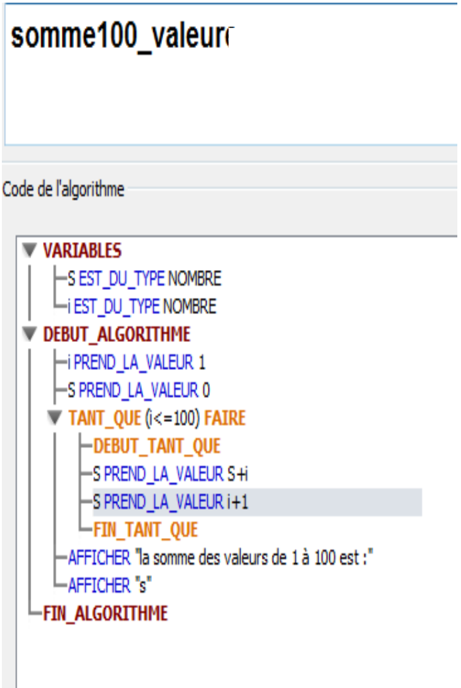Select the FIN_ALGORITHME line

105,613
